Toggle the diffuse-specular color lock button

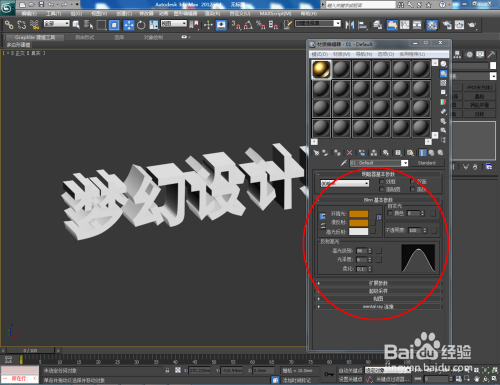point(322,226)
